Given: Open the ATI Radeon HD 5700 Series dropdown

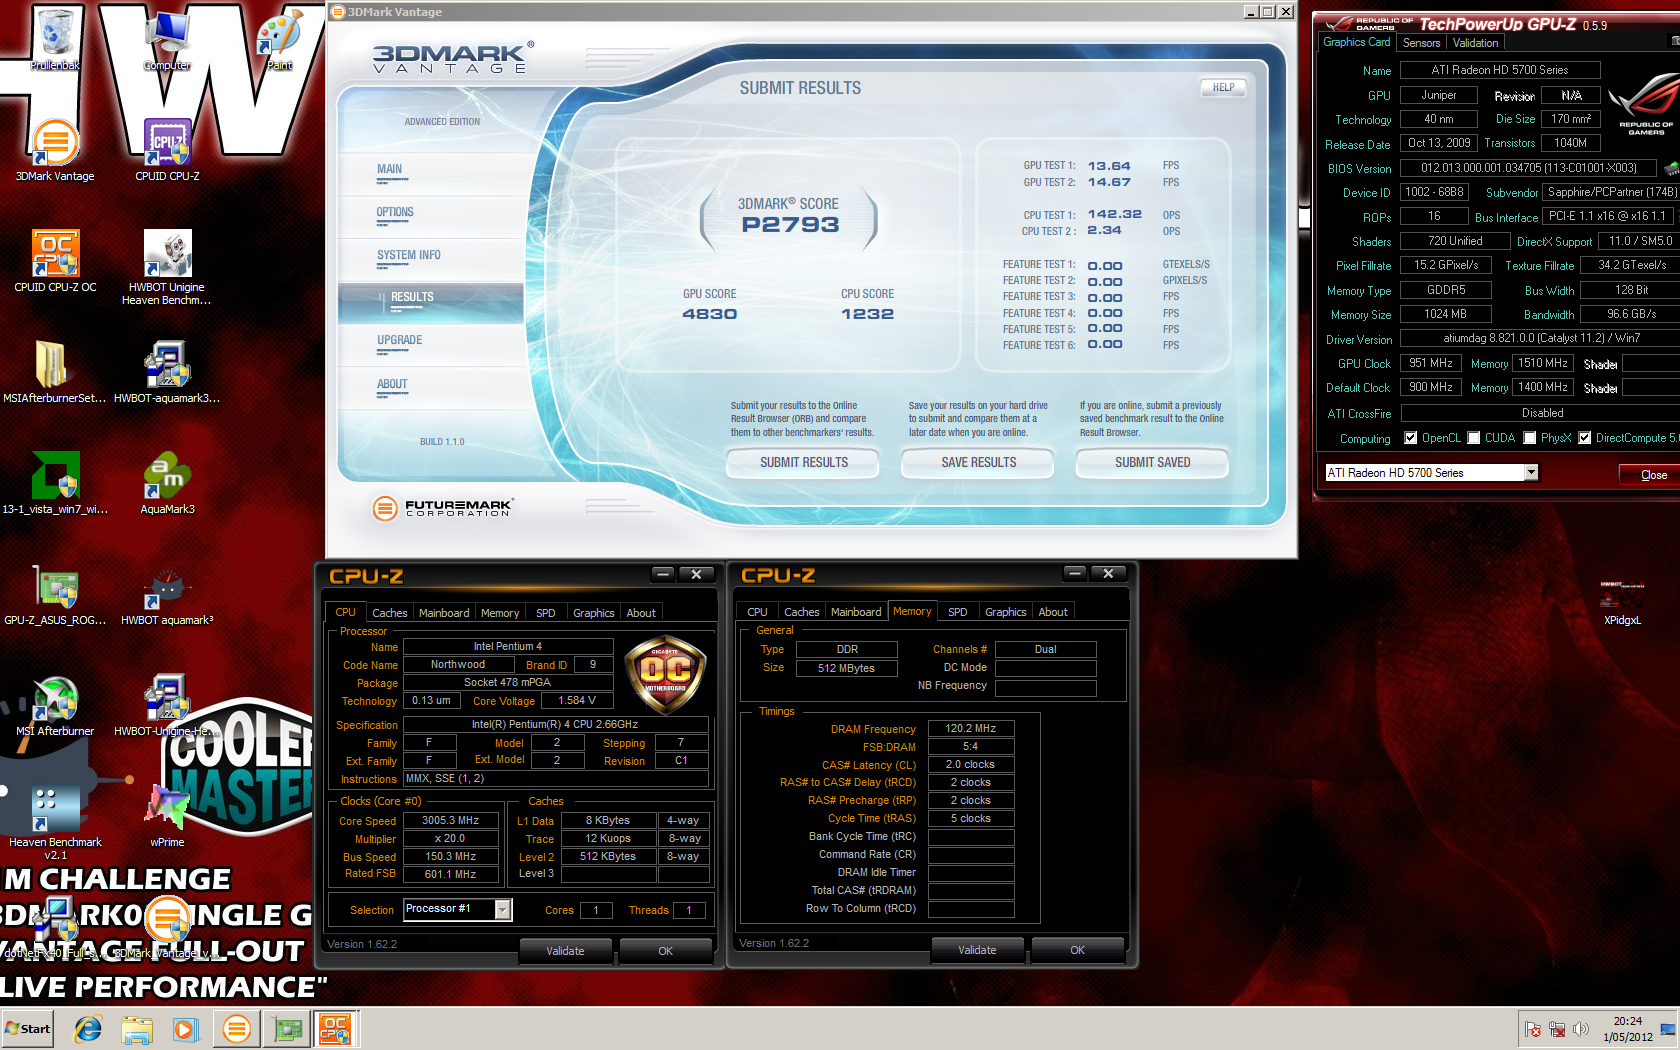Looking at the screenshot, I should point(1530,472).
